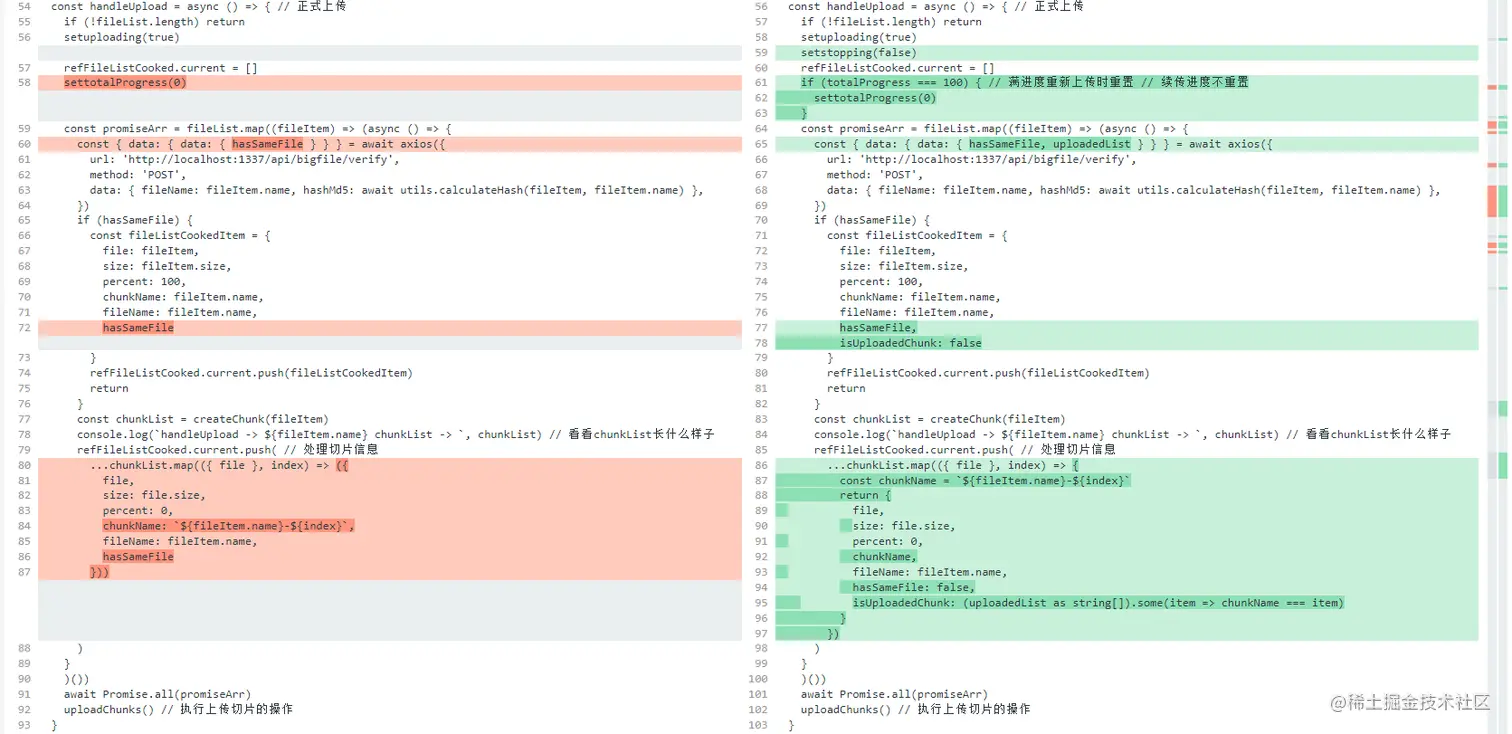1512x734 pixels.
Task: Click left url 'bigfile/verify' line 61
Action: (x=244, y=159)
